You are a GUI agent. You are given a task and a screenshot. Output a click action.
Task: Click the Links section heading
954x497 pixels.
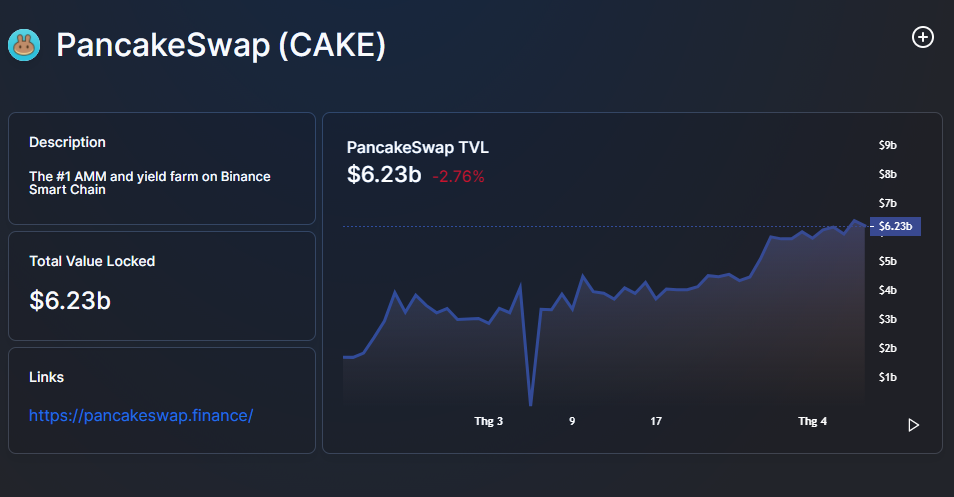point(46,377)
